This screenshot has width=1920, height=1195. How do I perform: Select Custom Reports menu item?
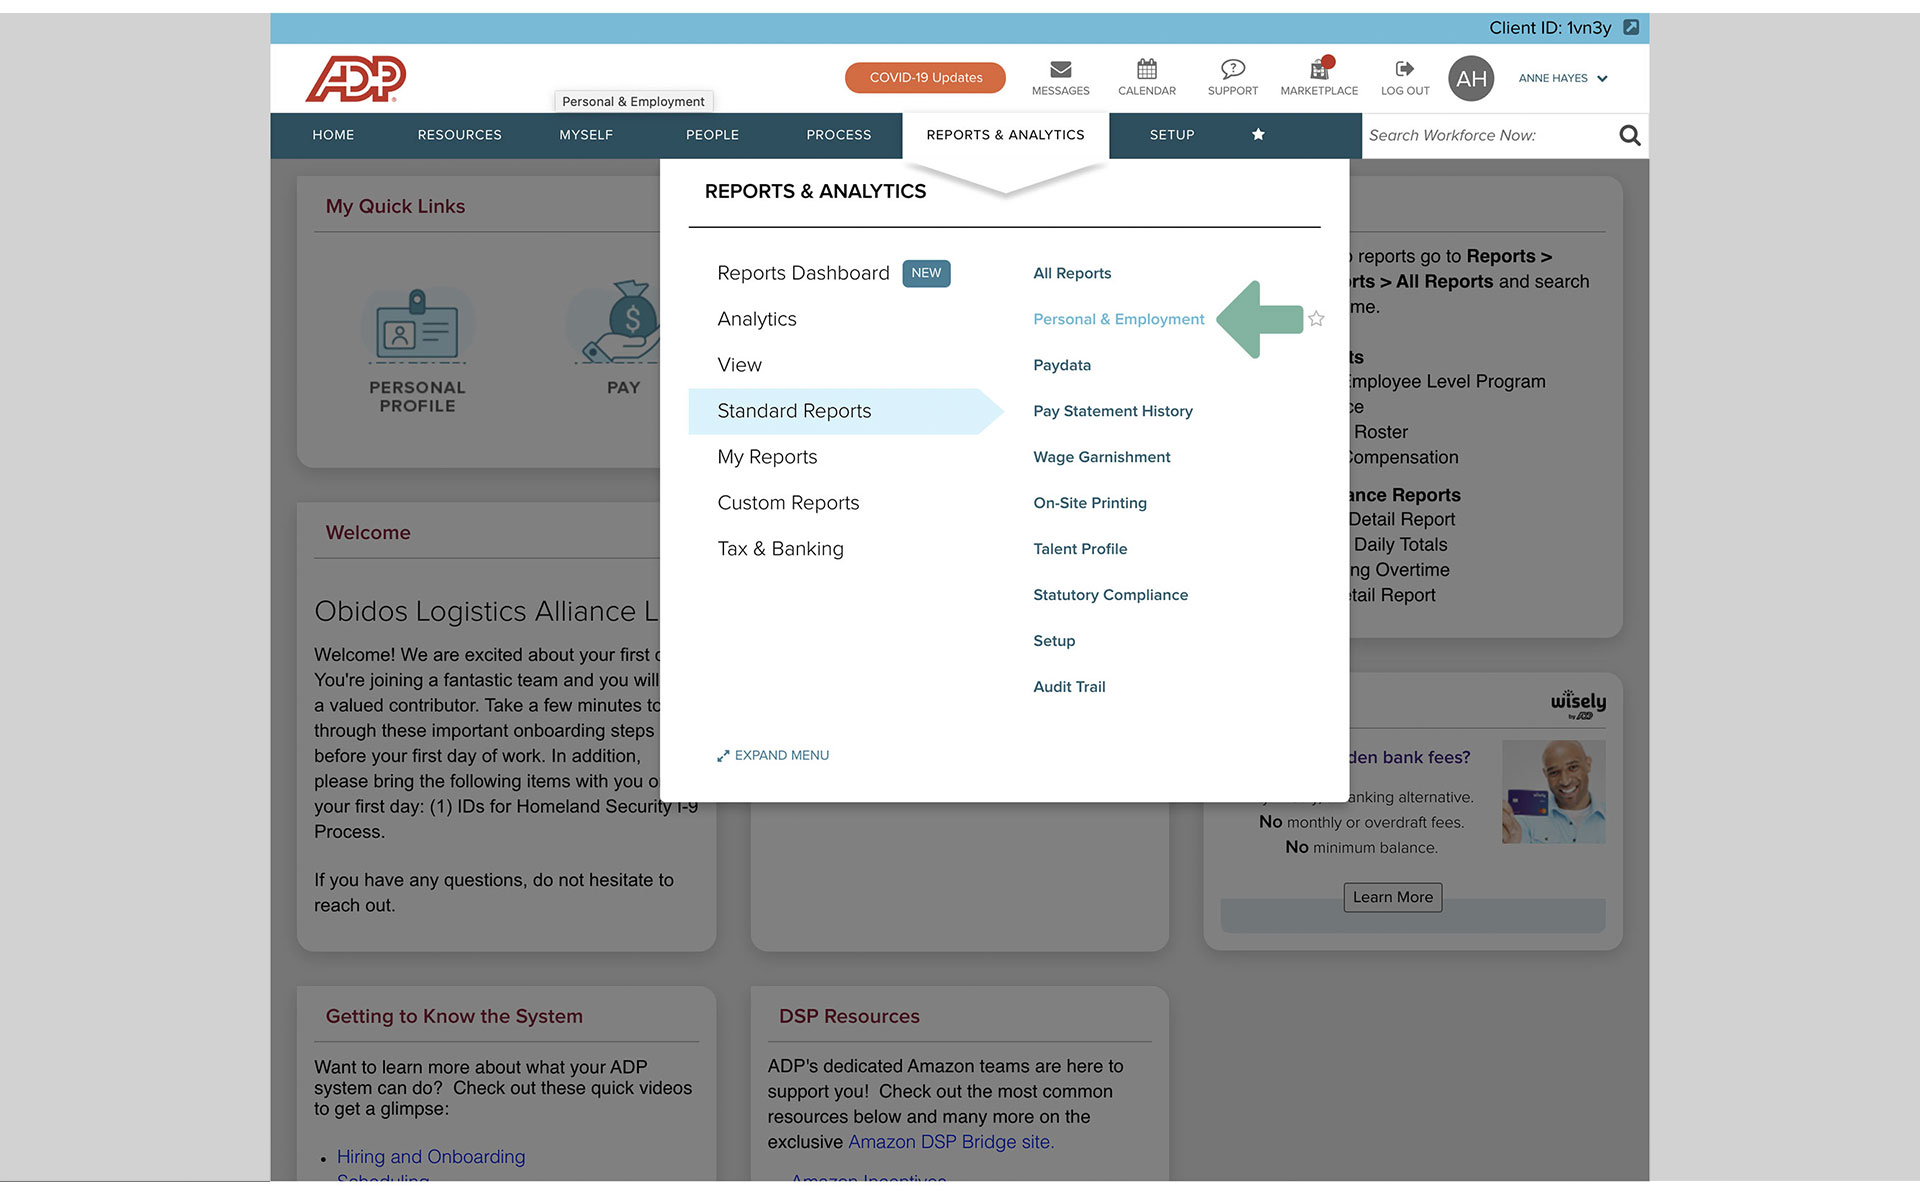[x=788, y=503]
